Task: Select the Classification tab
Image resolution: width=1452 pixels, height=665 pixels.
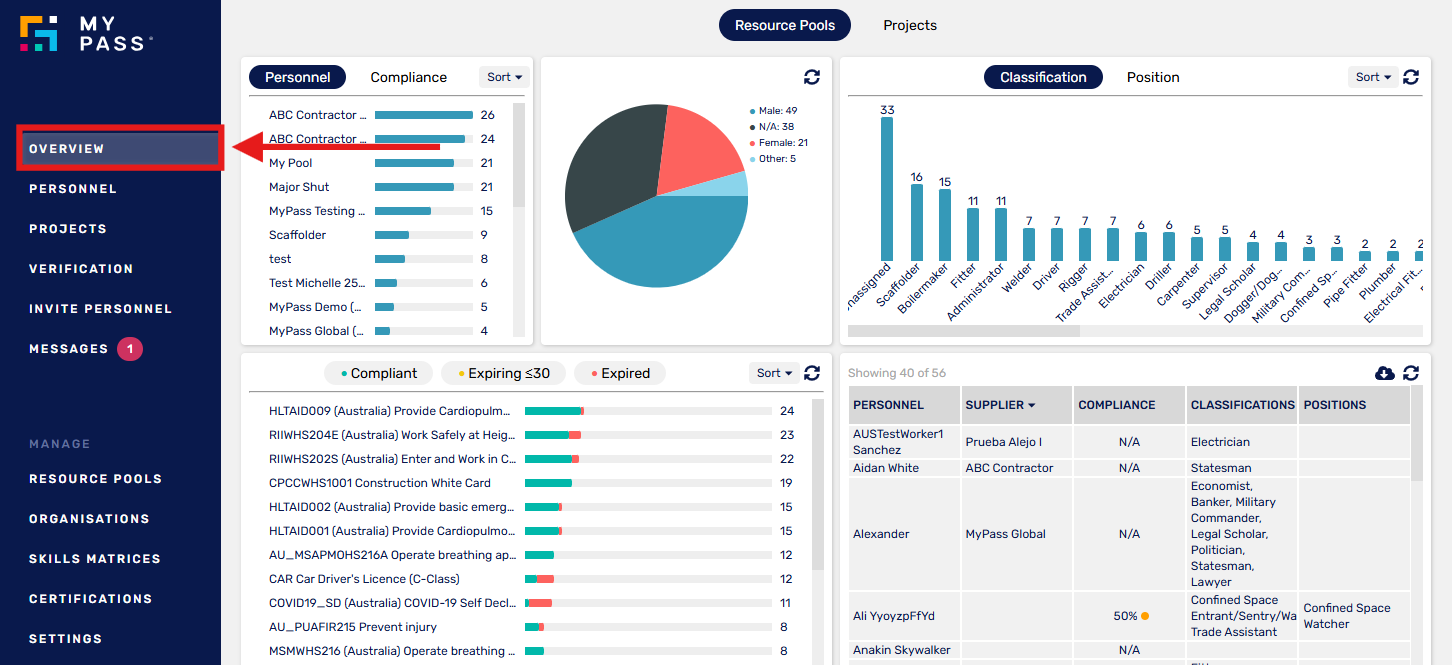Action: 1043,77
